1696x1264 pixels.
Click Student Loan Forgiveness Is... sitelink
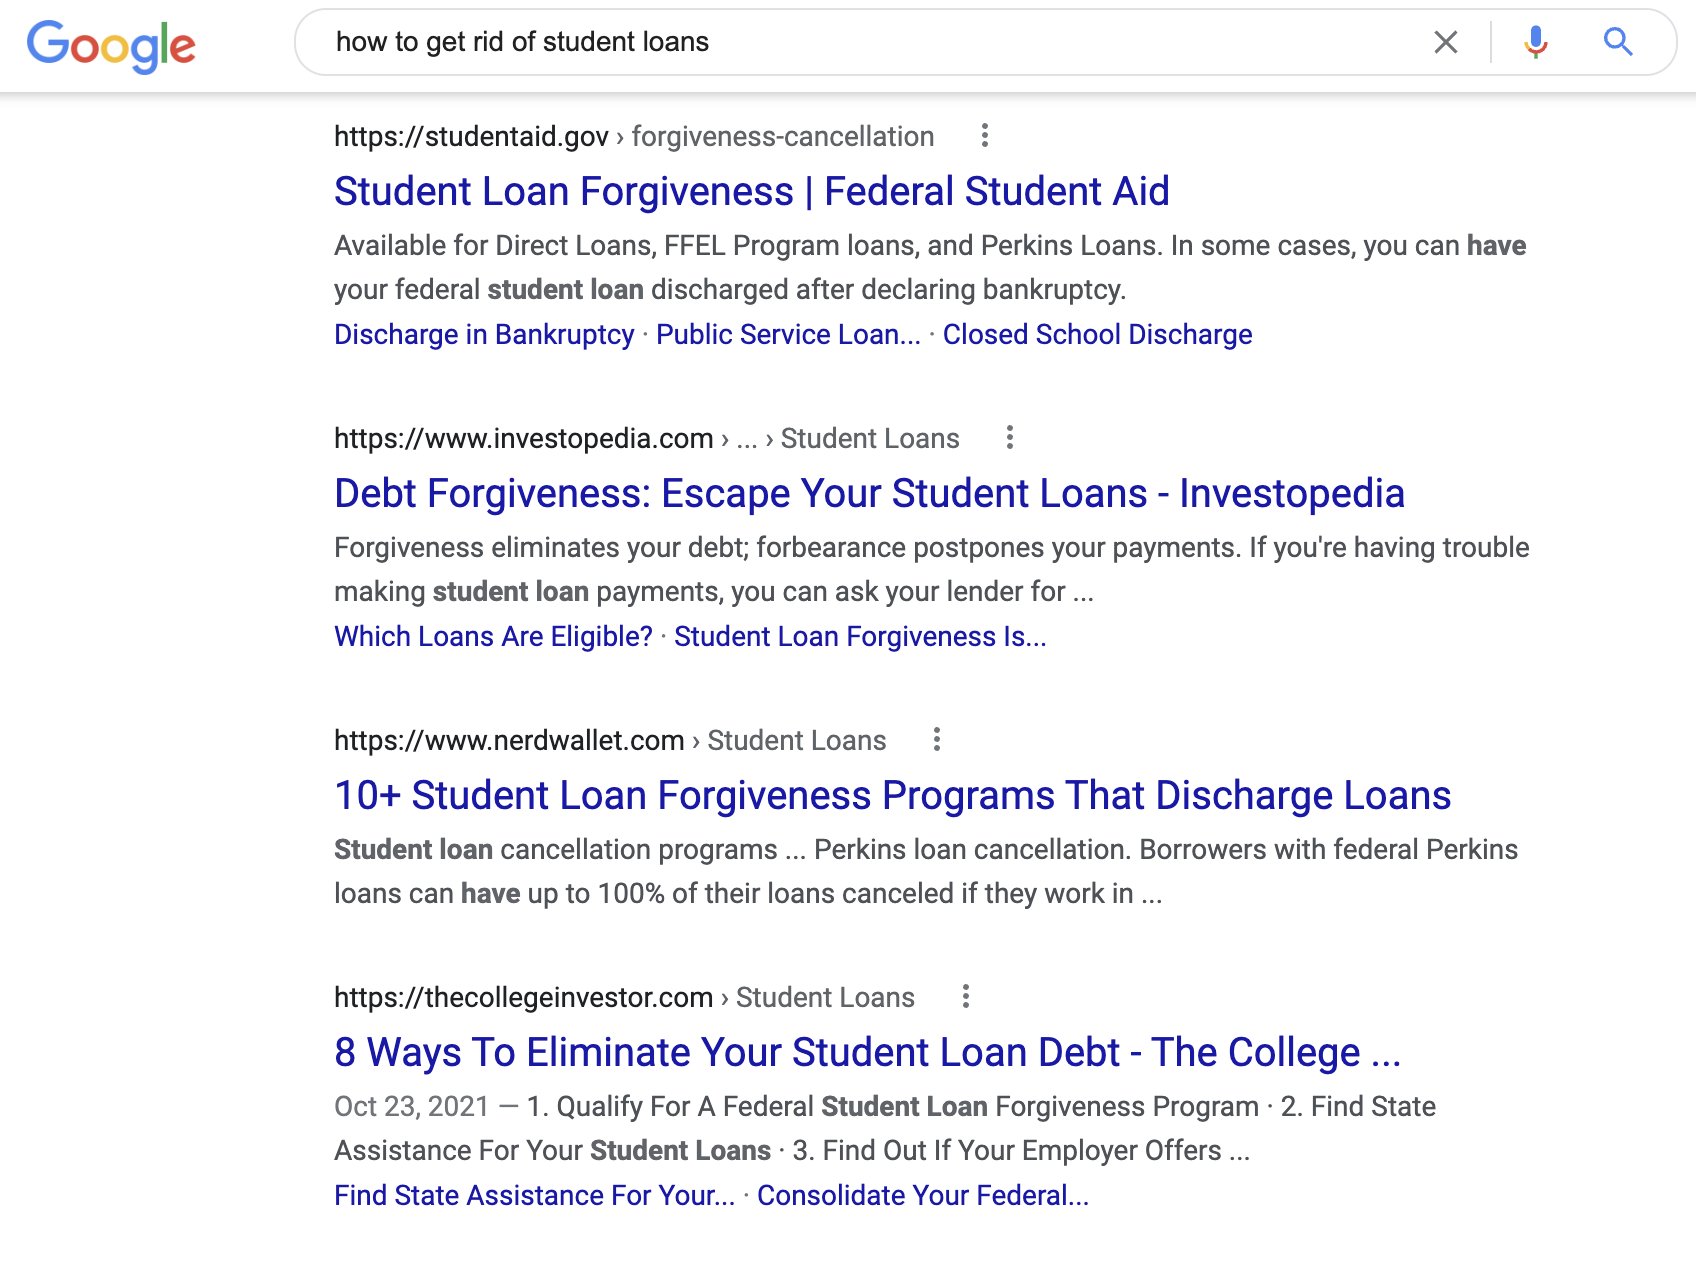click(x=860, y=637)
